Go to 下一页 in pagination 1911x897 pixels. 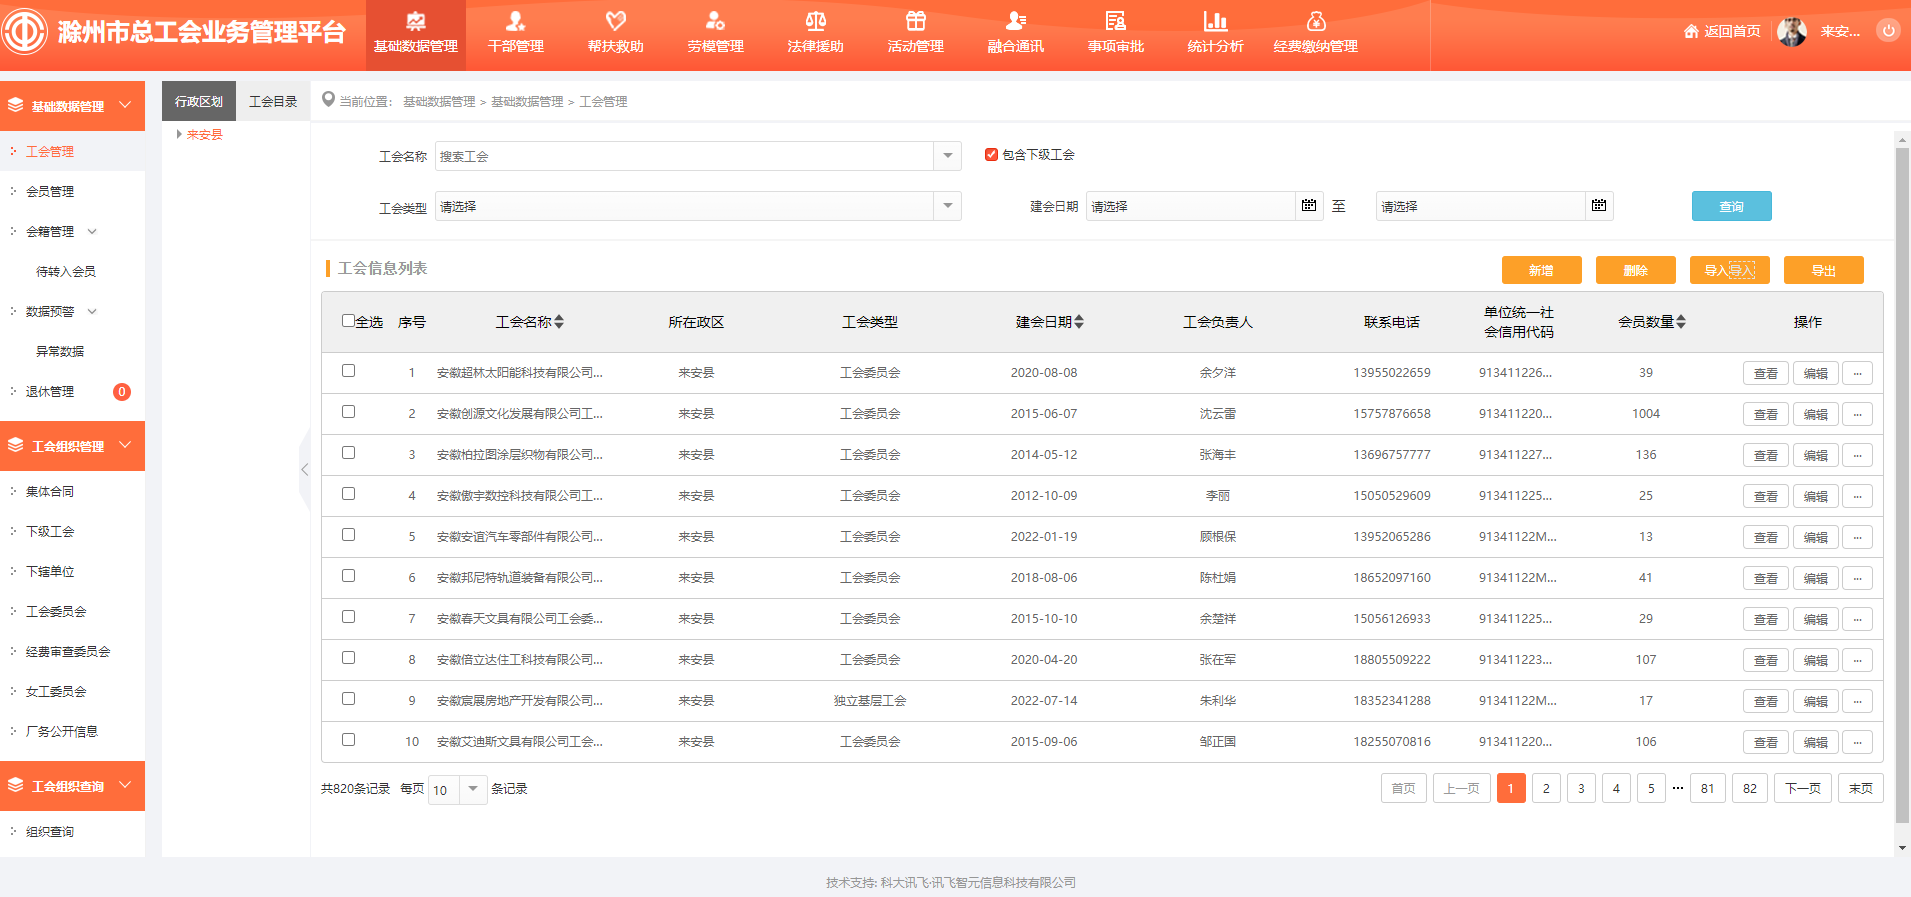[x=1803, y=788]
